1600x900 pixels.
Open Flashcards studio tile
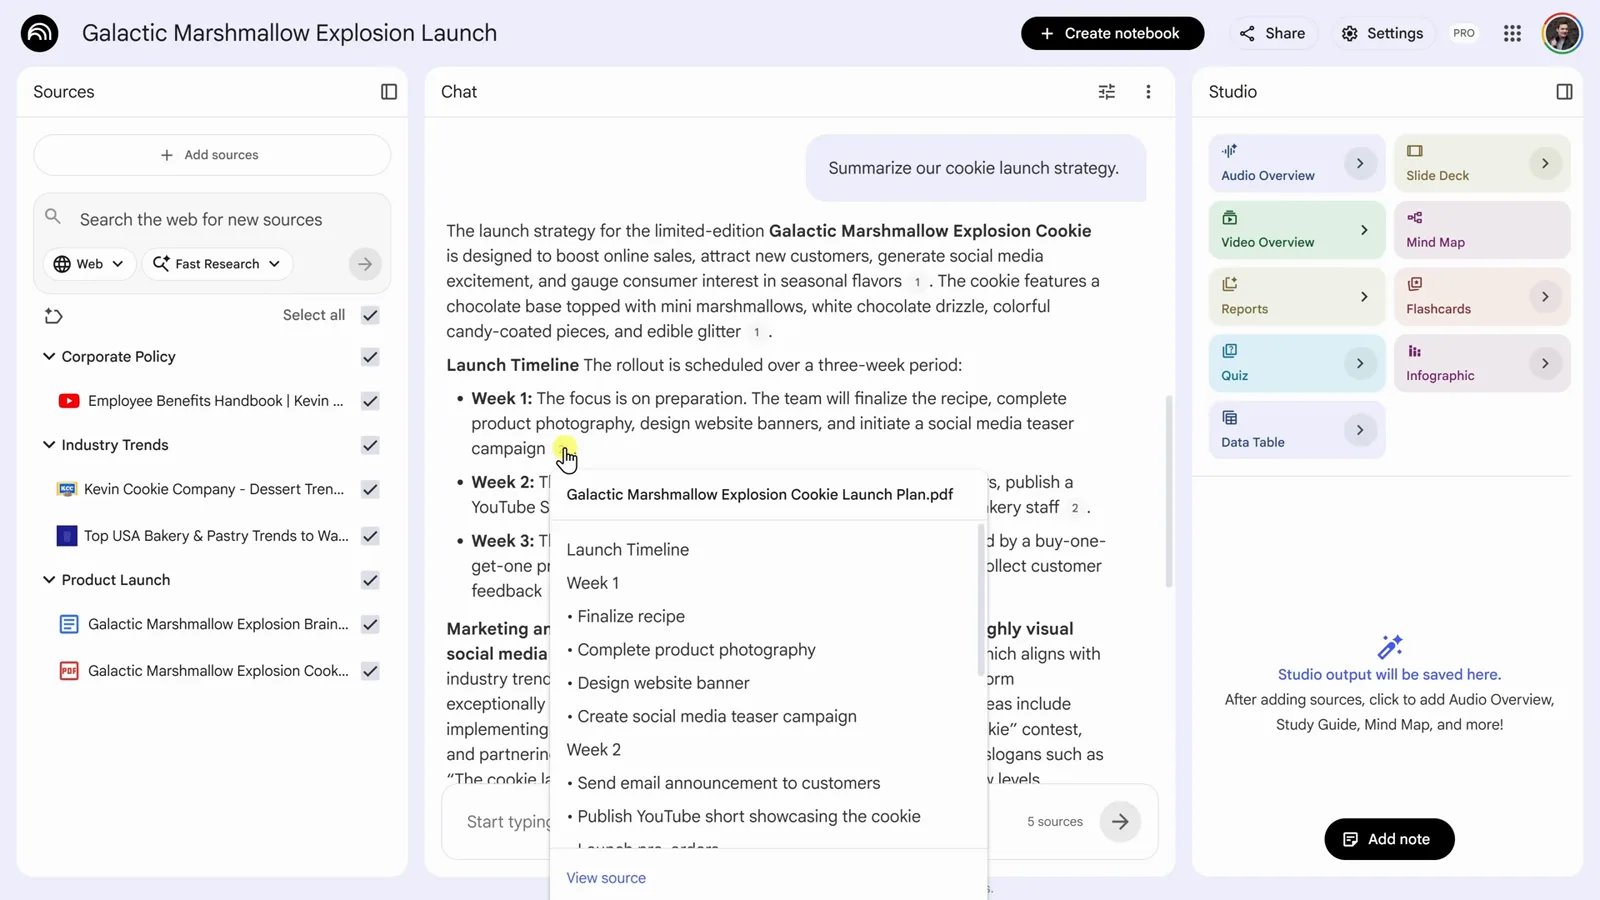tap(1482, 297)
